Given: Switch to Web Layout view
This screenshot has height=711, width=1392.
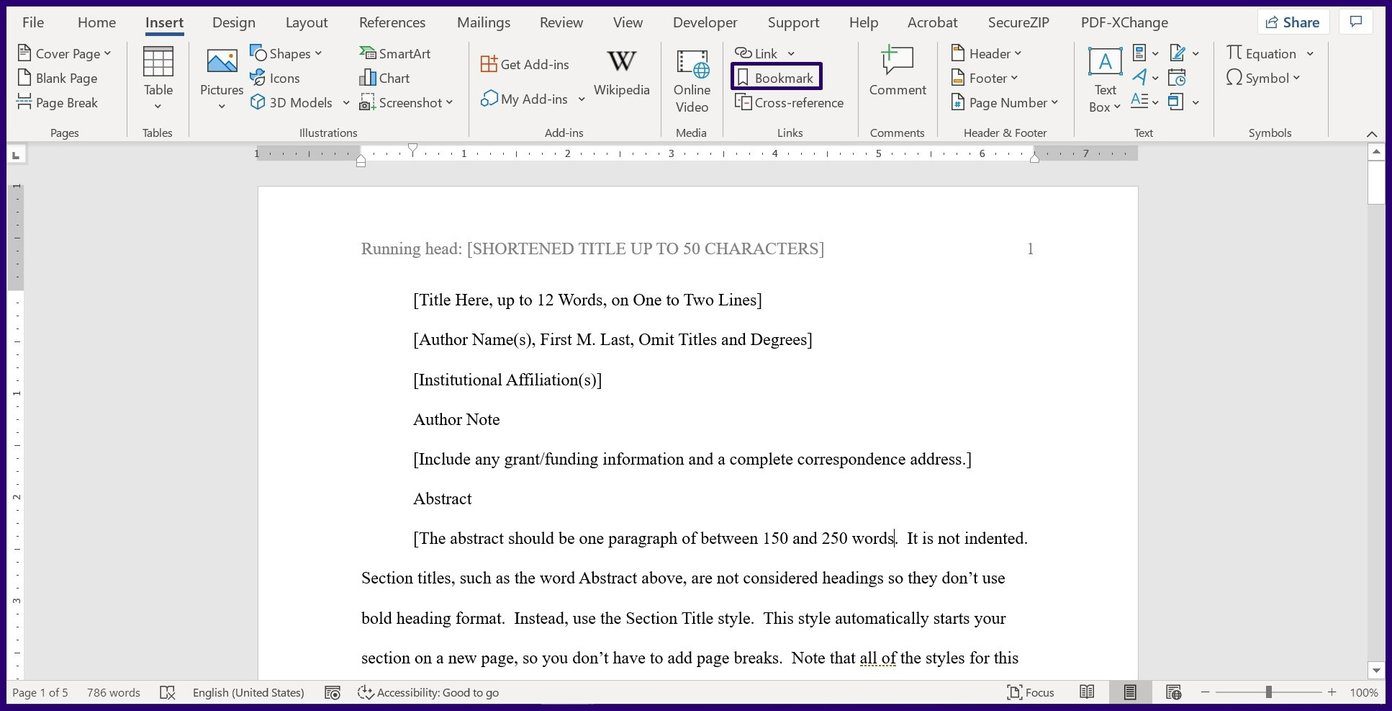Looking at the screenshot, I should [1174, 692].
